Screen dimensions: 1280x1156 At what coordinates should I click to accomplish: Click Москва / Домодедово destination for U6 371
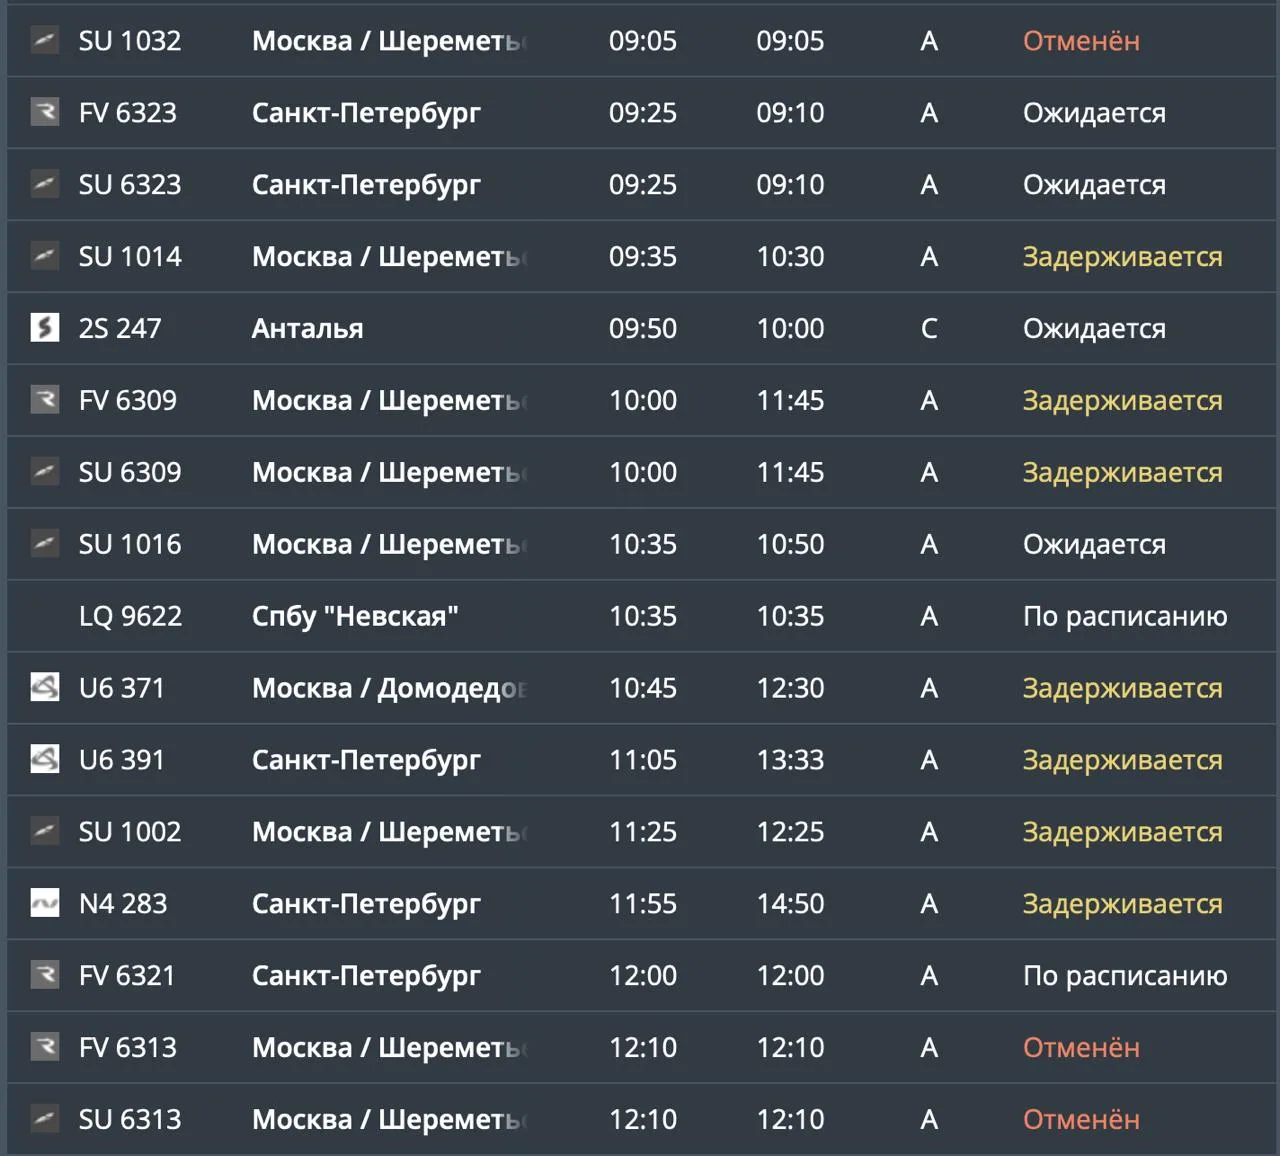click(x=389, y=689)
